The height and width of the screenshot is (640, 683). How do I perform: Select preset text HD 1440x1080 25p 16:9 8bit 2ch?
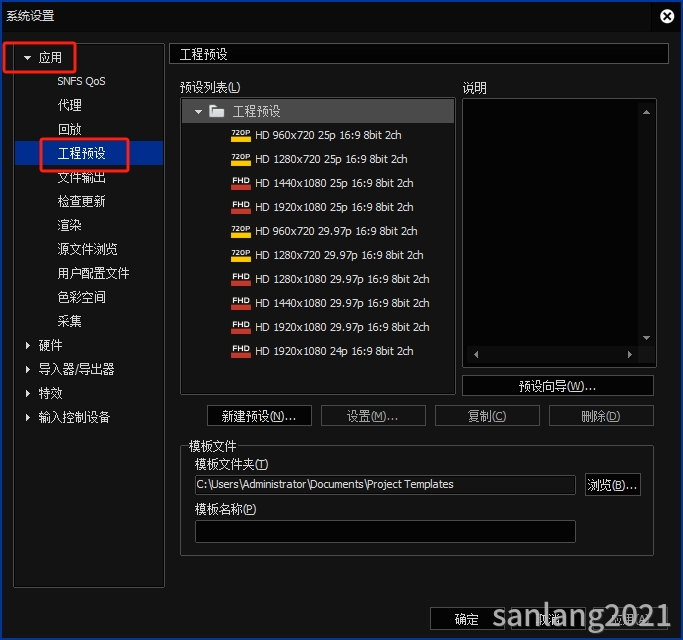pyautogui.click(x=334, y=183)
